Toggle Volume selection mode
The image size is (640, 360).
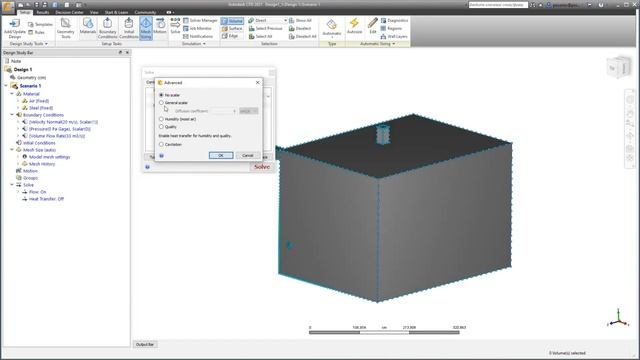pos(232,20)
